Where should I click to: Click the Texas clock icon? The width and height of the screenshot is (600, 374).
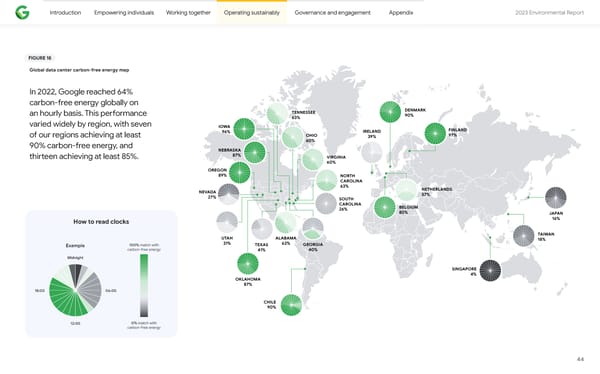point(262,229)
